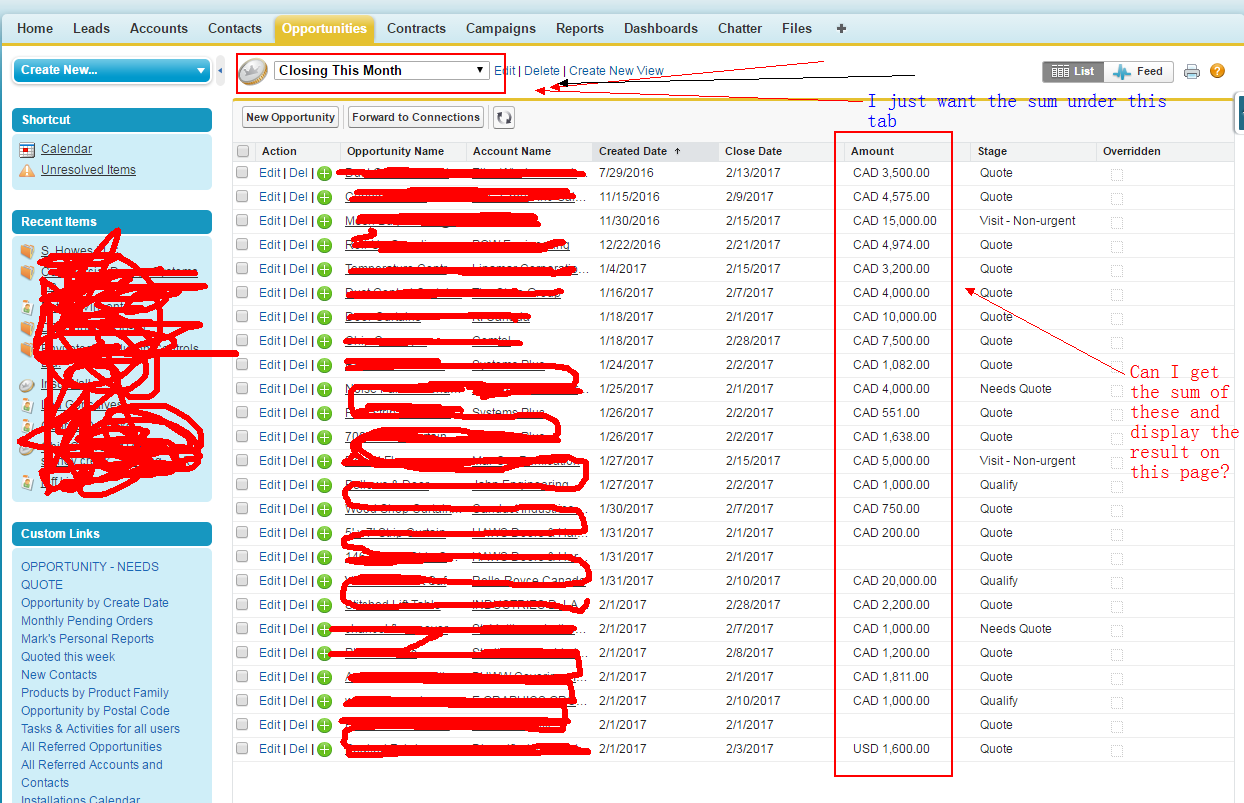Click the plus tab to view all tabs
This screenshot has width=1244, height=803.
(x=841, y=29)
